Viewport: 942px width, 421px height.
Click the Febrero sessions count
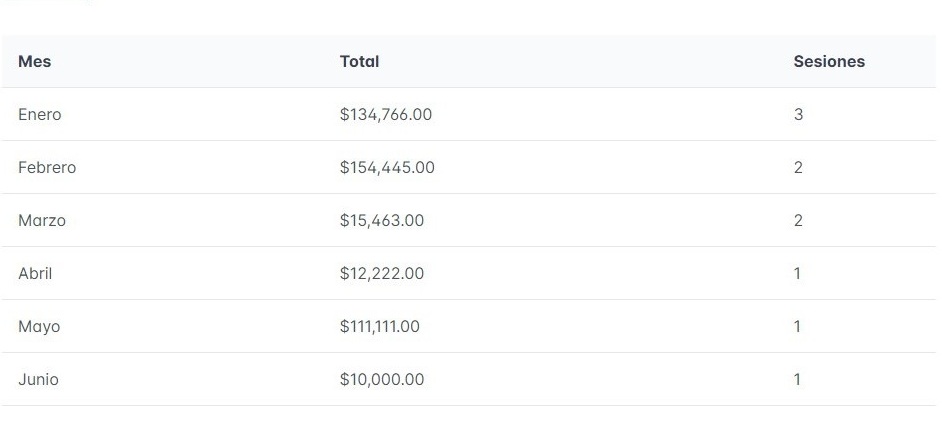tap(798, 168)
